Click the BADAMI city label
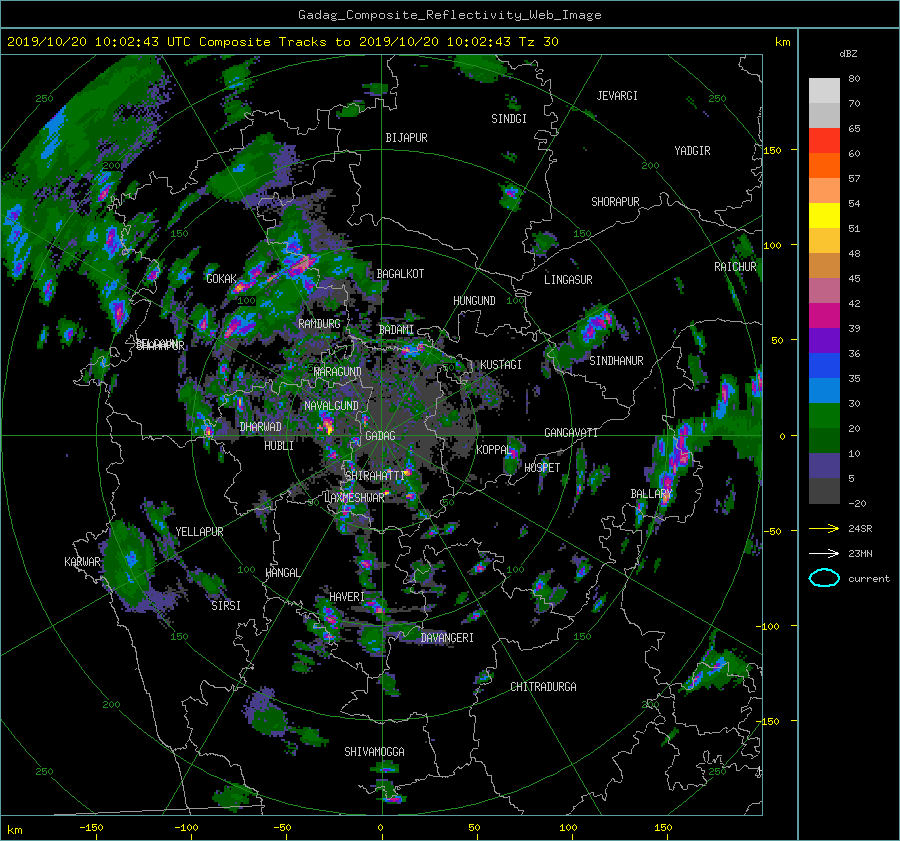Screen dimensions: 900x841 (x=396, y=330)
